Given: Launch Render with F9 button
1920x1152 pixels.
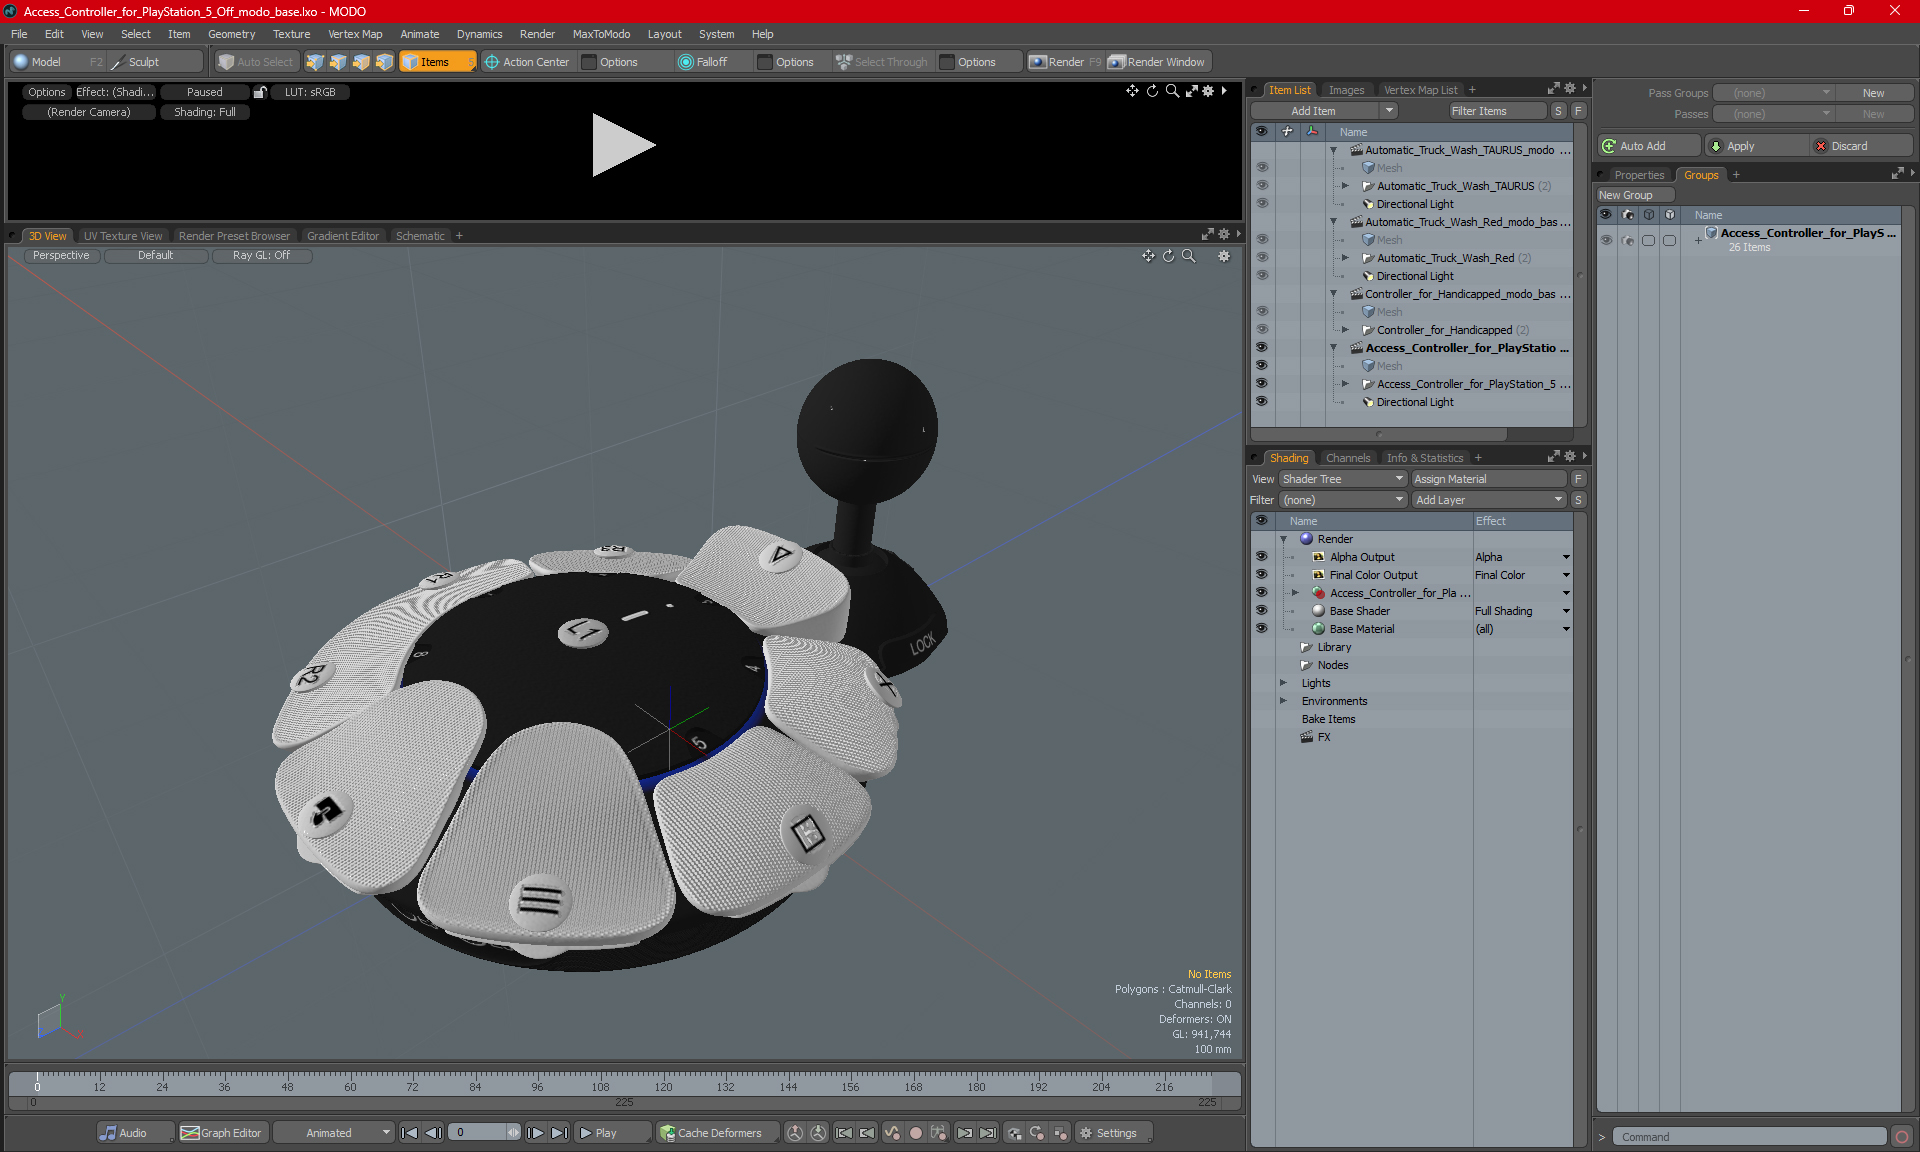Looking at the screenshot, I should point(1065,62).
